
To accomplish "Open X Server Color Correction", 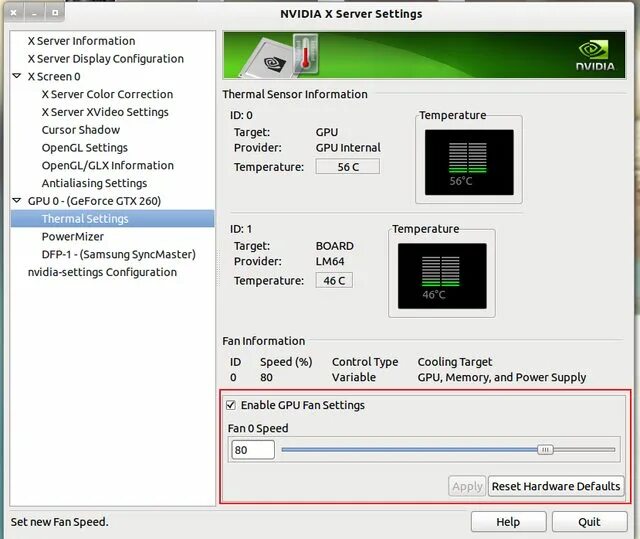I will 107,94.
